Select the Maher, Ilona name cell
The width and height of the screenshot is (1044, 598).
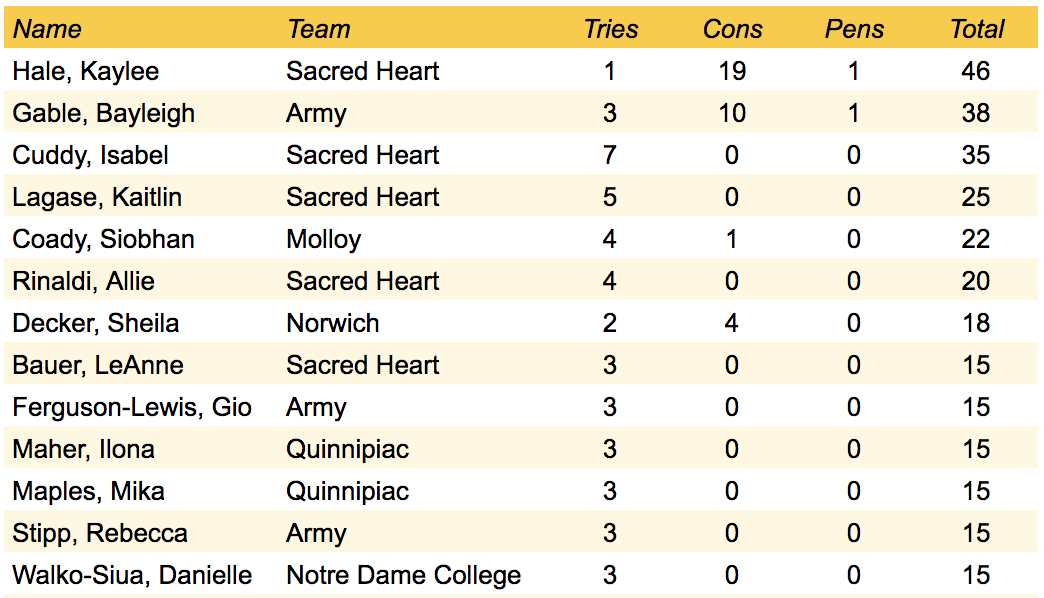click(x=84, y=449)
